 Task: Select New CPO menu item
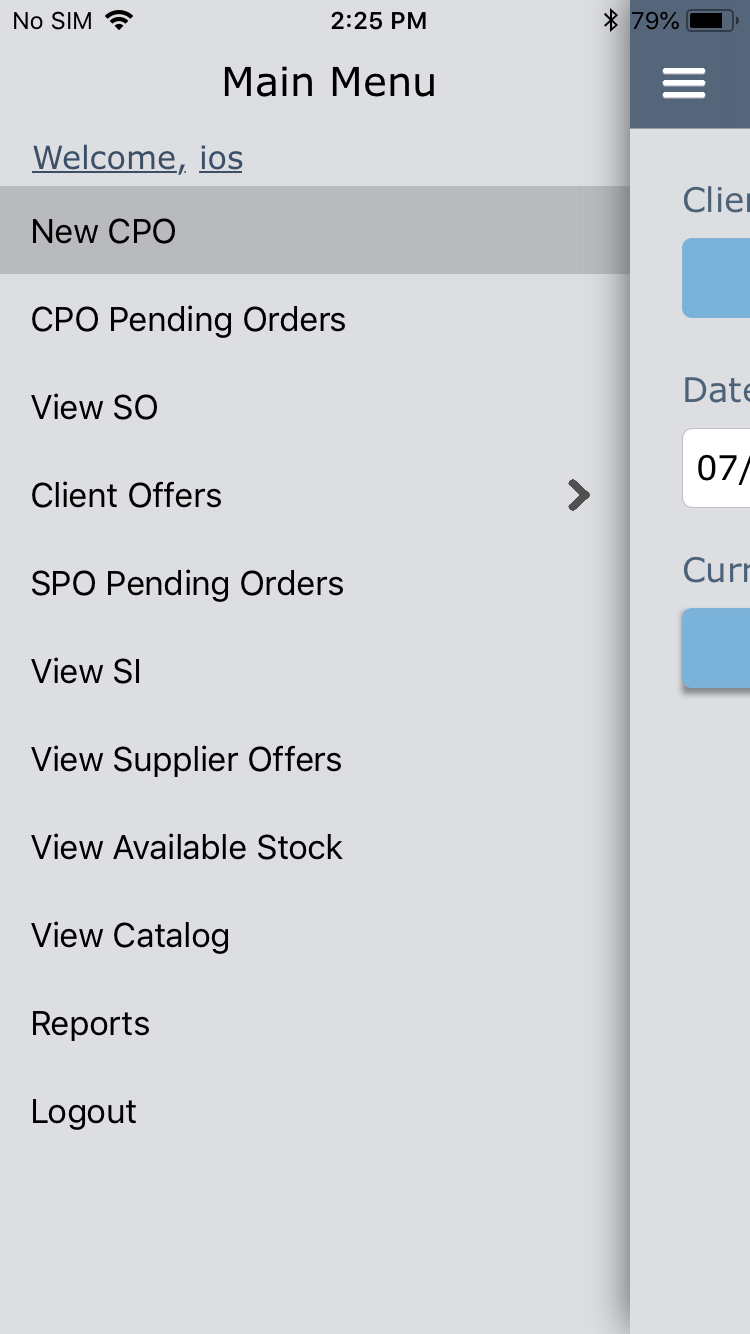click(104, 231)
